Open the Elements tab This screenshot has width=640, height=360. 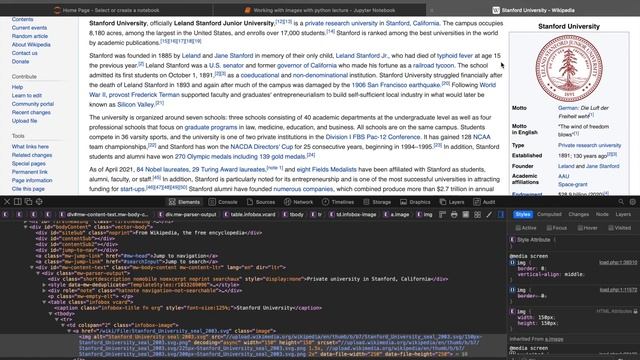click(184, 202)
